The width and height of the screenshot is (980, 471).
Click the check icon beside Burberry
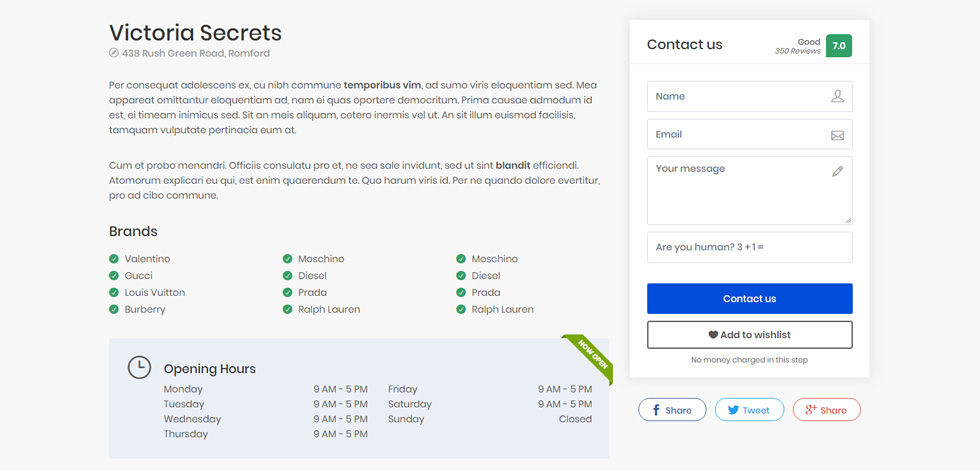click(x=114, y=309)
